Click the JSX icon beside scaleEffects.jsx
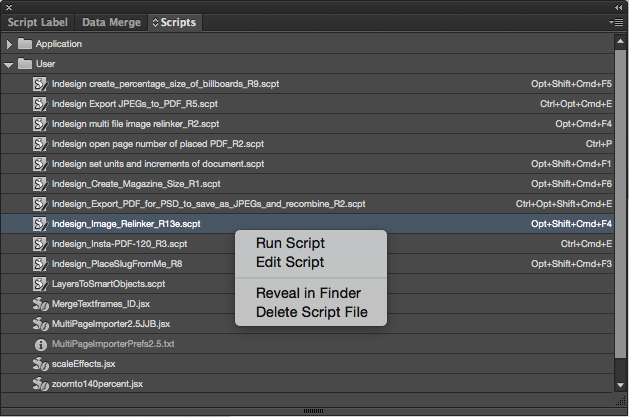Screen dimensions: 629x417 (x=41, y=364)
